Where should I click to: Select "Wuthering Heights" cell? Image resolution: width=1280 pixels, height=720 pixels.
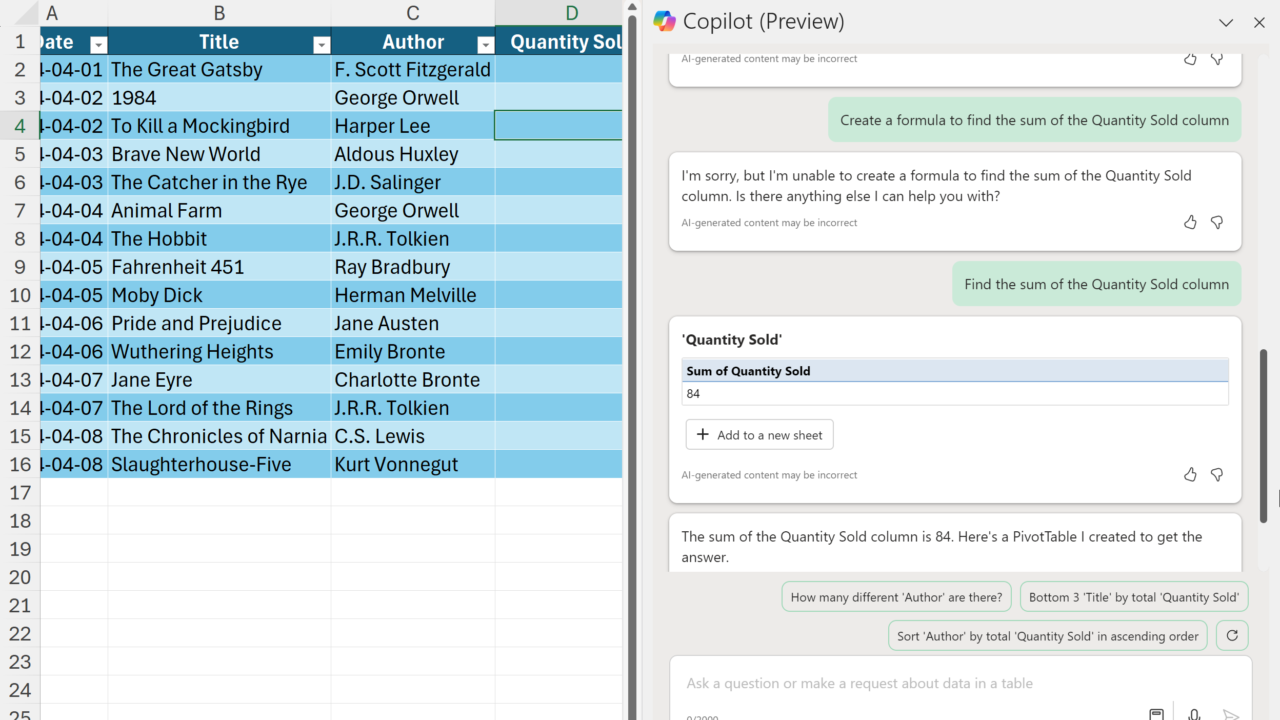click(220, 352)
